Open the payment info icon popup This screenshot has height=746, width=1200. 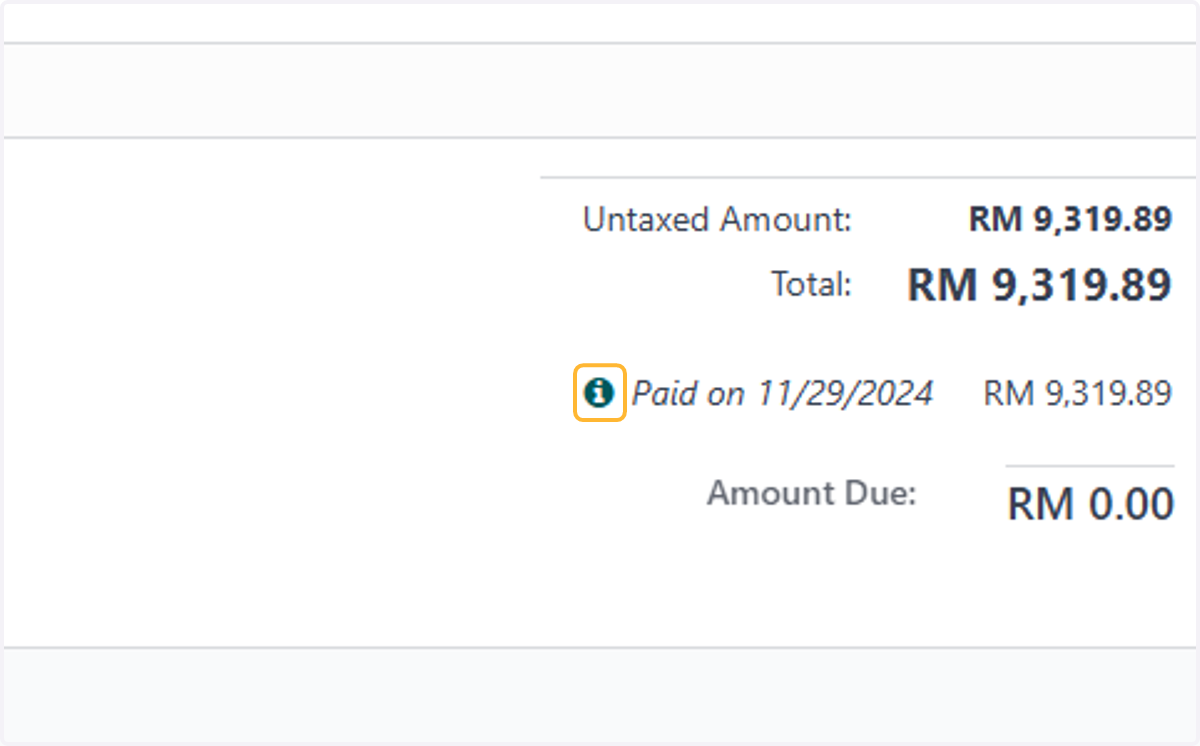(x=599, y=392)
